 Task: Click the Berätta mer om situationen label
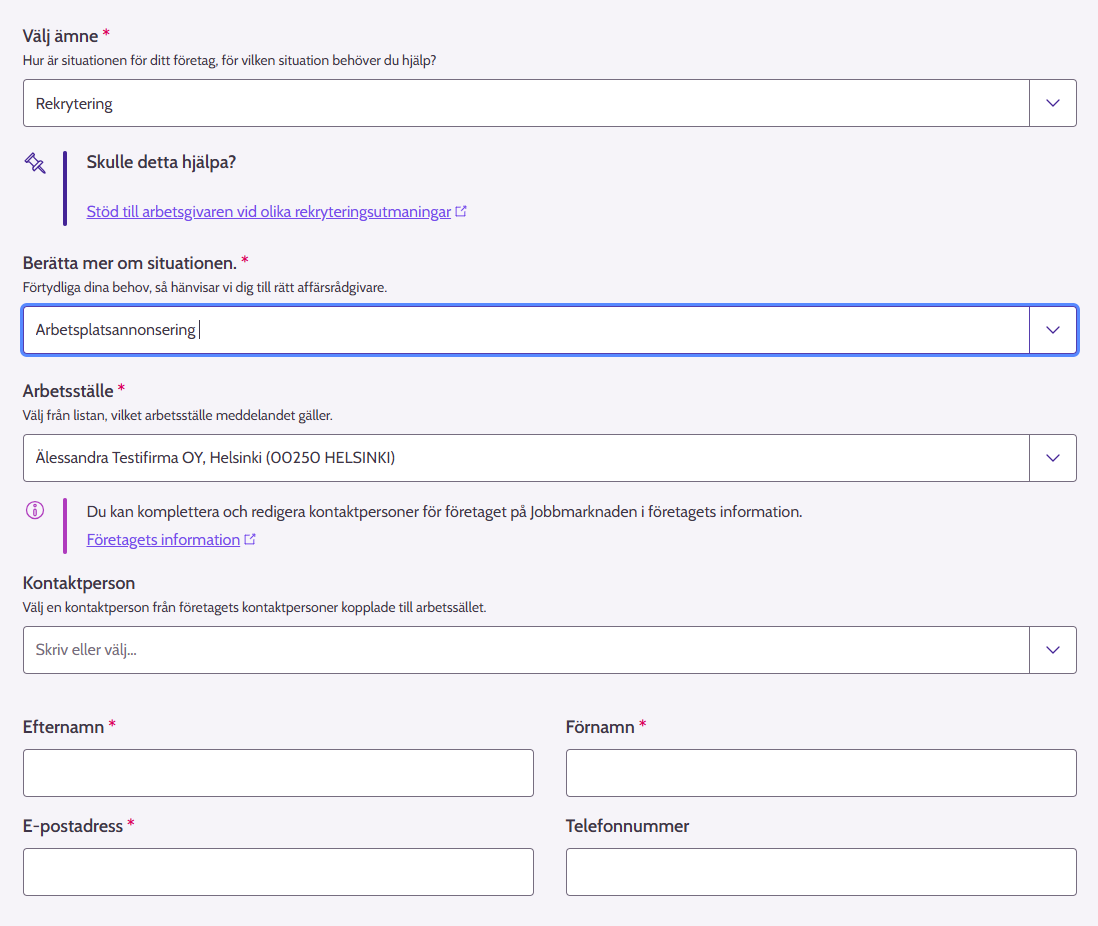tap(130, 263)
